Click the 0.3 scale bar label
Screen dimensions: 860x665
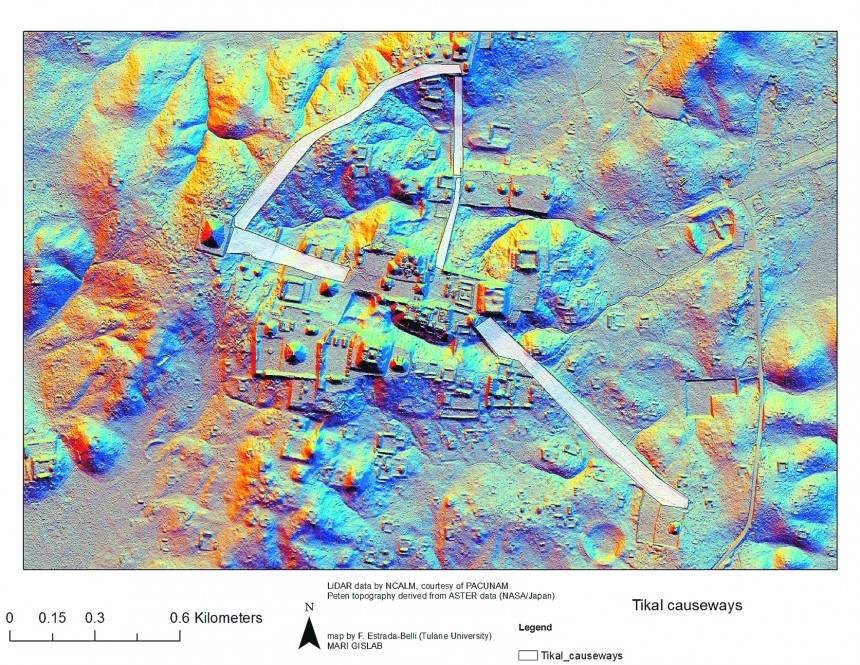pyautogui.click(x=95, y=617)
